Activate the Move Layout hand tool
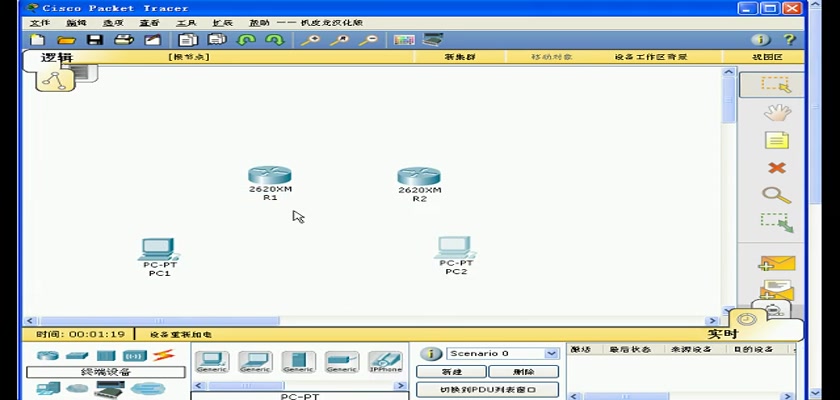This screenshot has width=840, height=400. click(776, 113)
